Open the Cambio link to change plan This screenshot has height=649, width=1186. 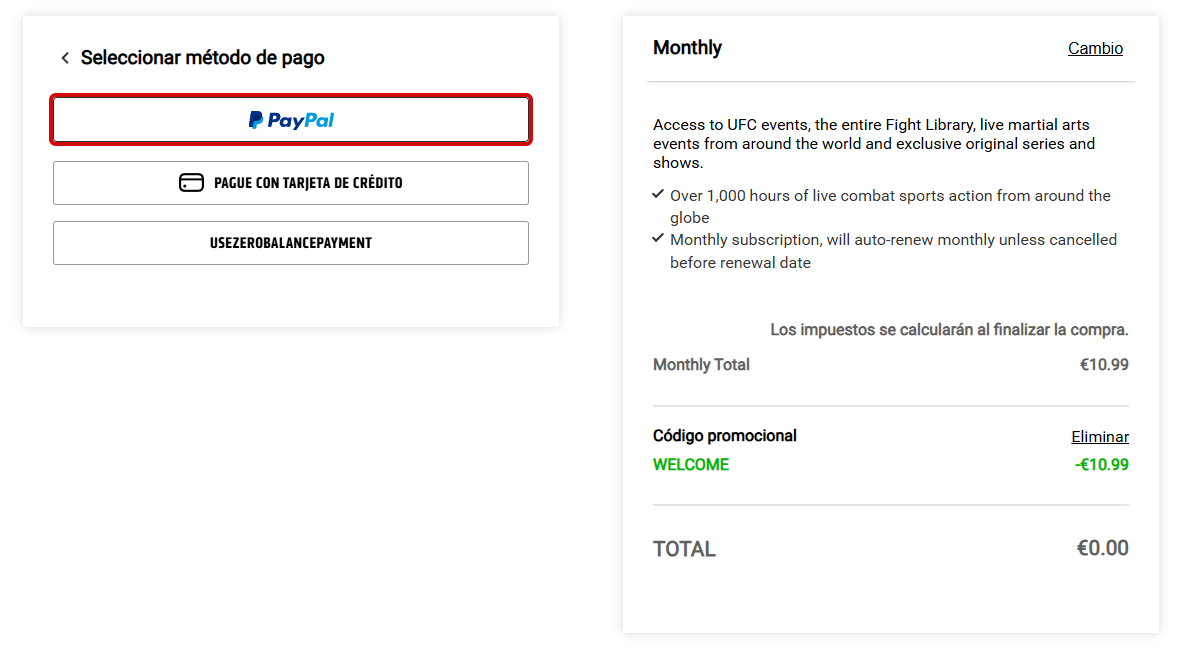1095,48
